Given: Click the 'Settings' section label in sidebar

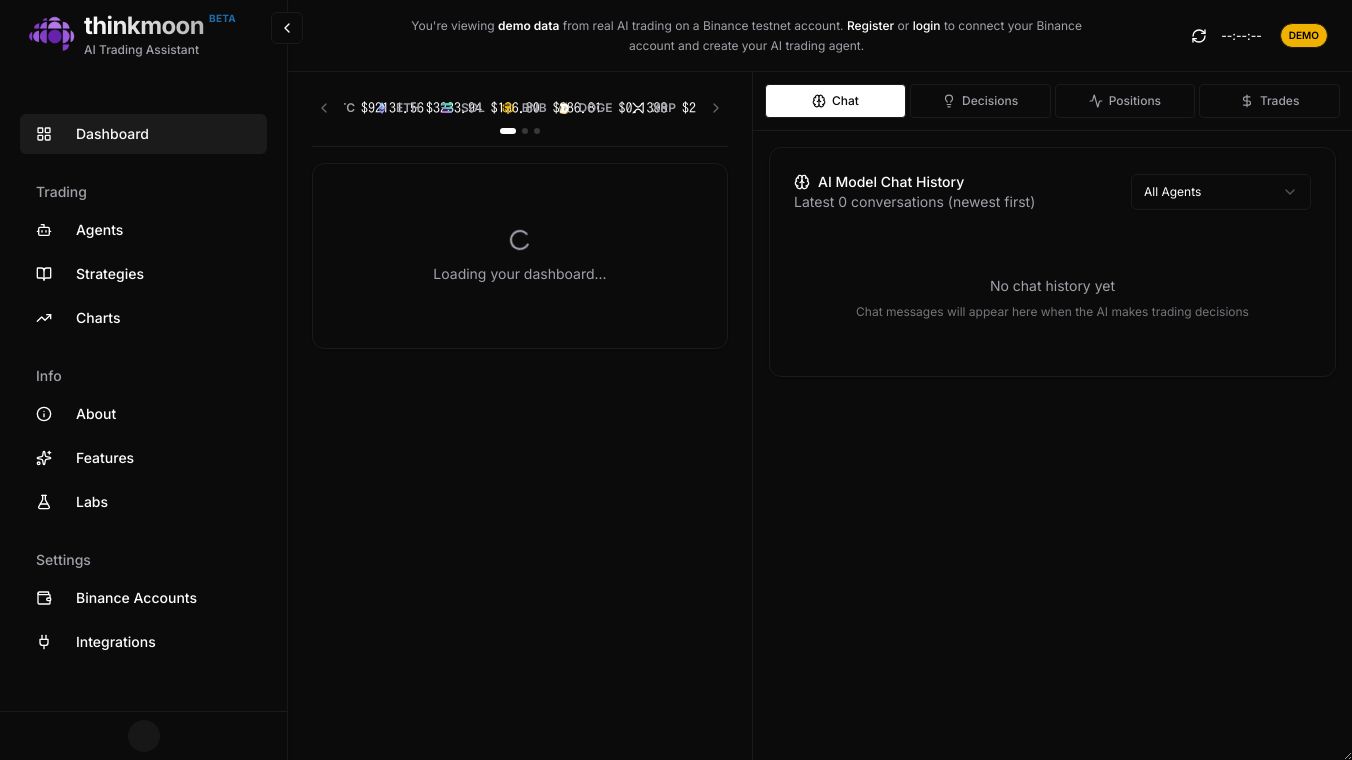Looking at the screenshot, I should tap(63, 560).
